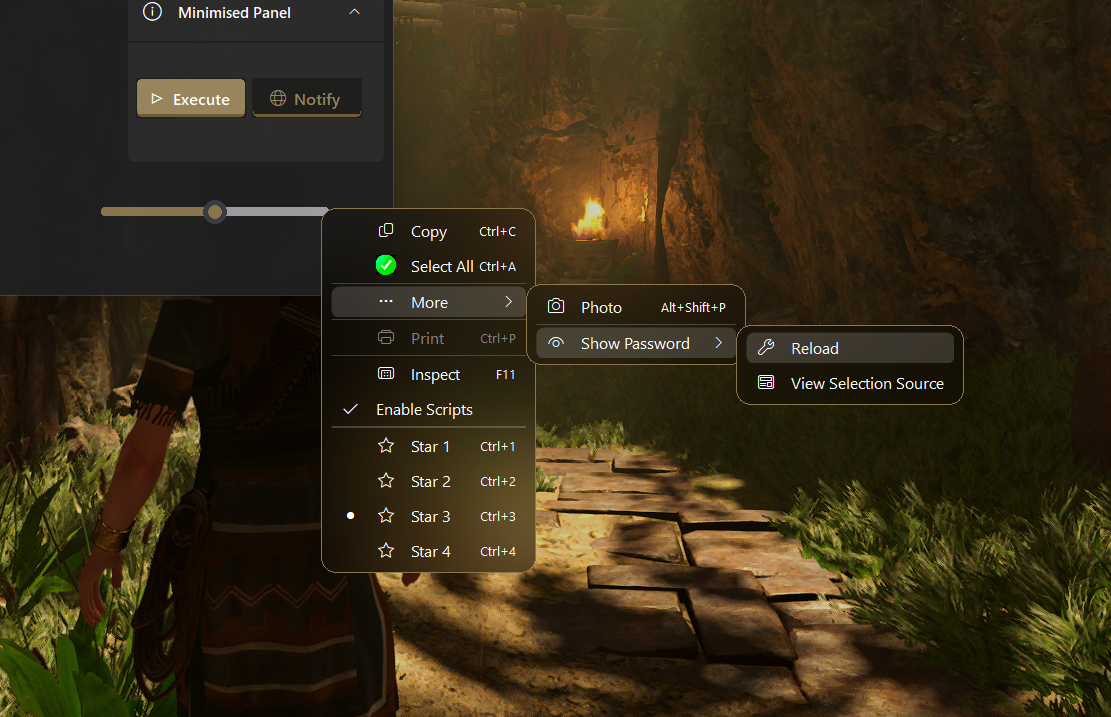Click the info icon on Minimised Panel

pos(151,12)
